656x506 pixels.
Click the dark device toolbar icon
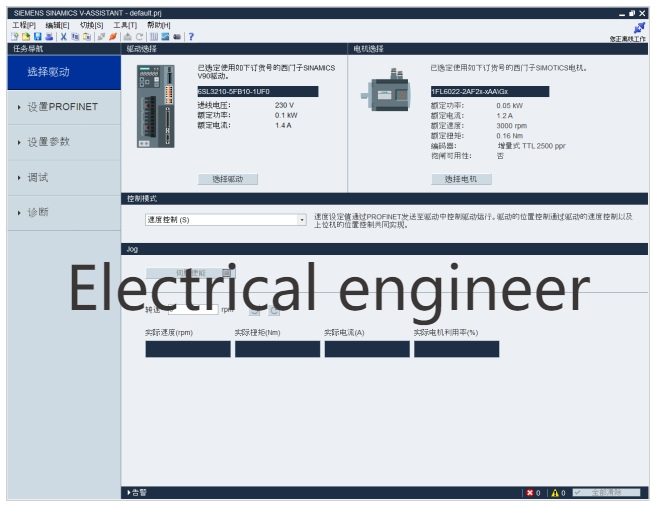tap(177, 37)
